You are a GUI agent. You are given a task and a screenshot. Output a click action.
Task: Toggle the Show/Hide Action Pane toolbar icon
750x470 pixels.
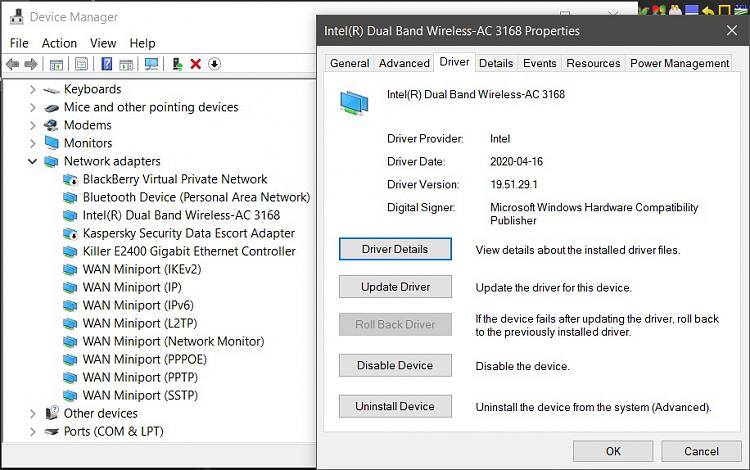126,64
